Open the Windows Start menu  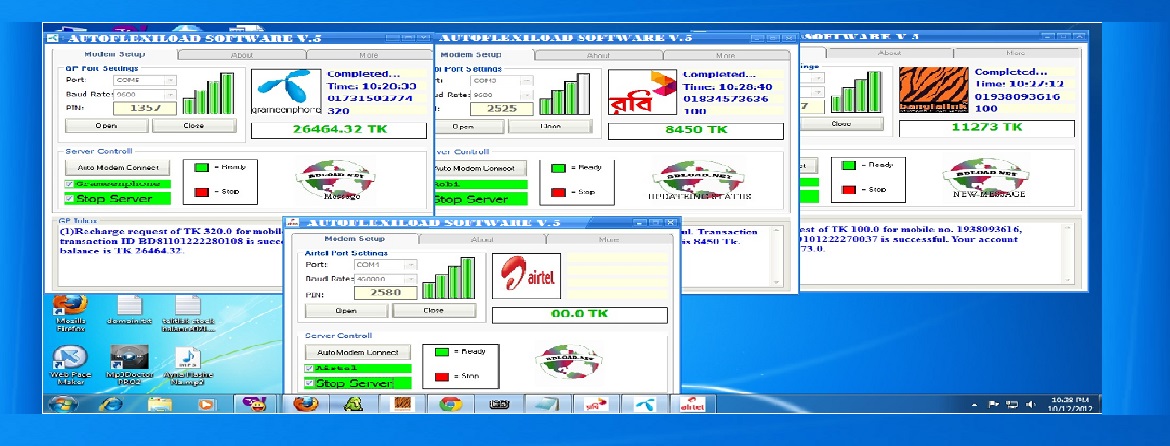63,404
